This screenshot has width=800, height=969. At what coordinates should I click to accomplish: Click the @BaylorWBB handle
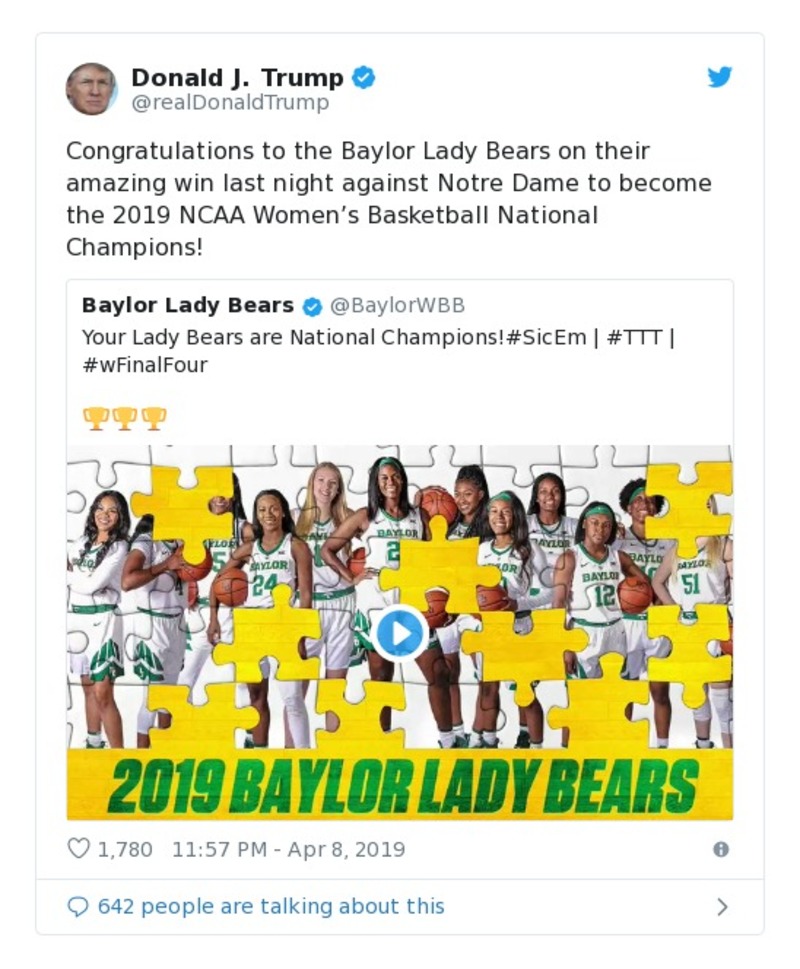pyautogui.click(x=397, y=305)
